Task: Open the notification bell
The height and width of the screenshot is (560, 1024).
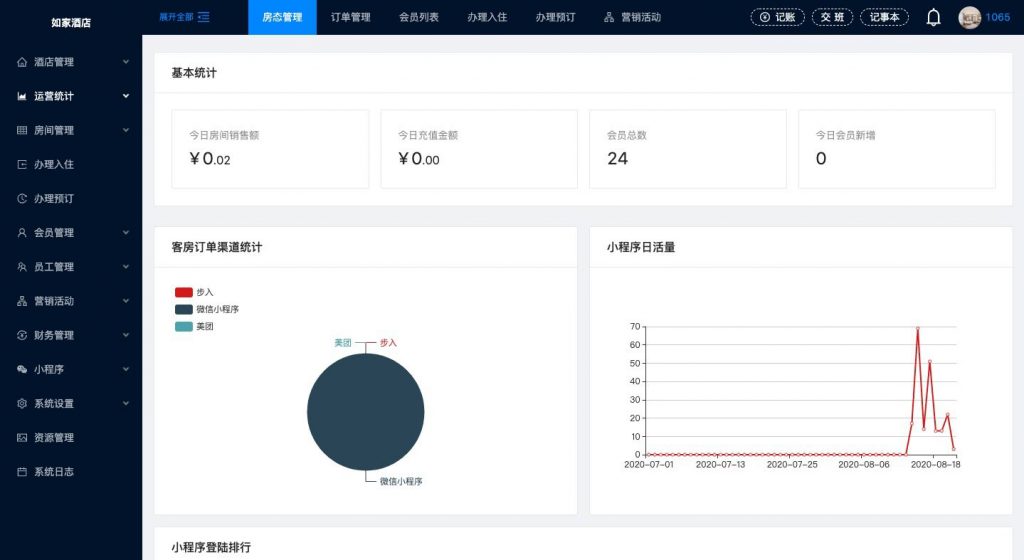Action: (x=934, y=18)
